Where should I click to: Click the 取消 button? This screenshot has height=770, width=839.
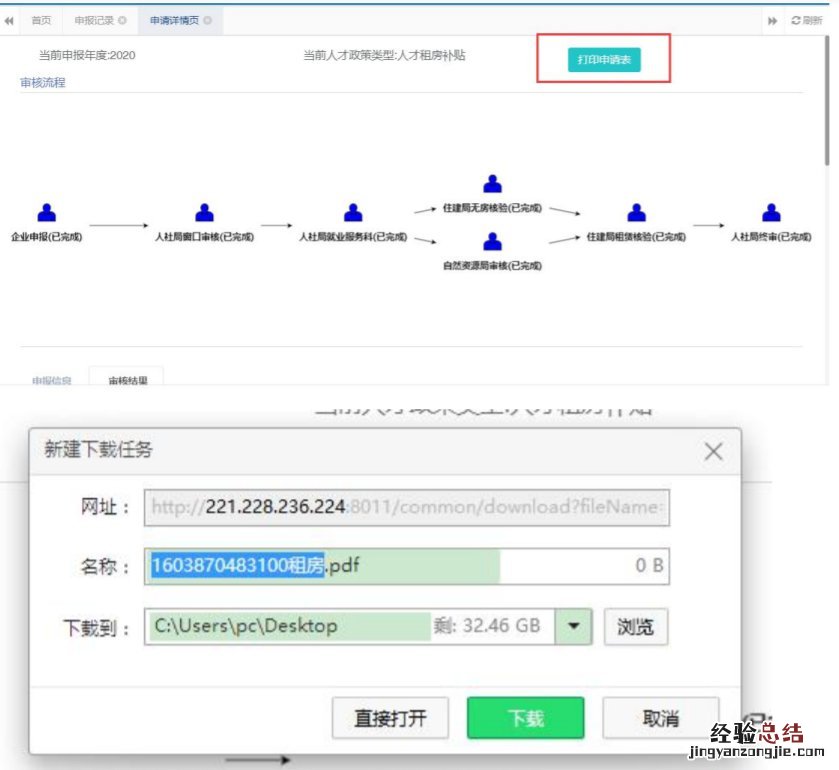point(660,718)
